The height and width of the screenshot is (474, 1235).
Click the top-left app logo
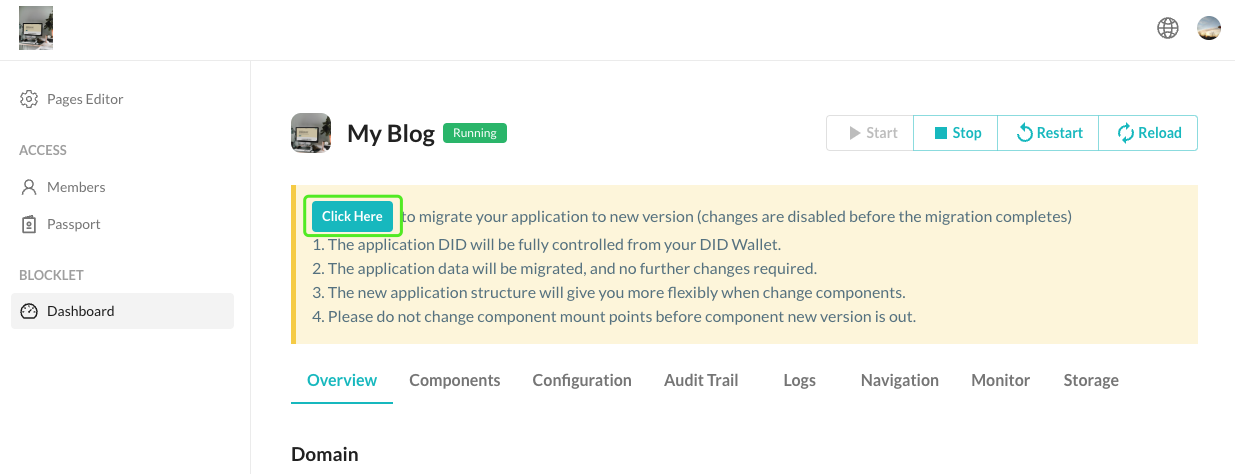[x=36, y=28]
